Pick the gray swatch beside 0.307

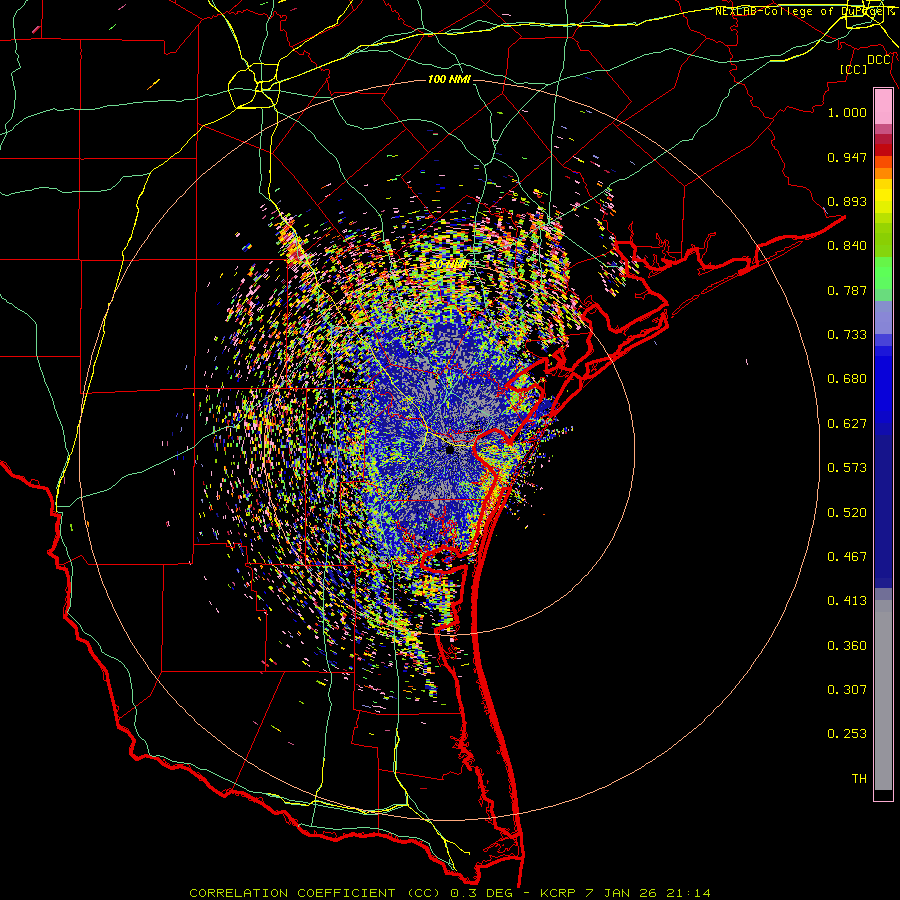pos(883,695)
